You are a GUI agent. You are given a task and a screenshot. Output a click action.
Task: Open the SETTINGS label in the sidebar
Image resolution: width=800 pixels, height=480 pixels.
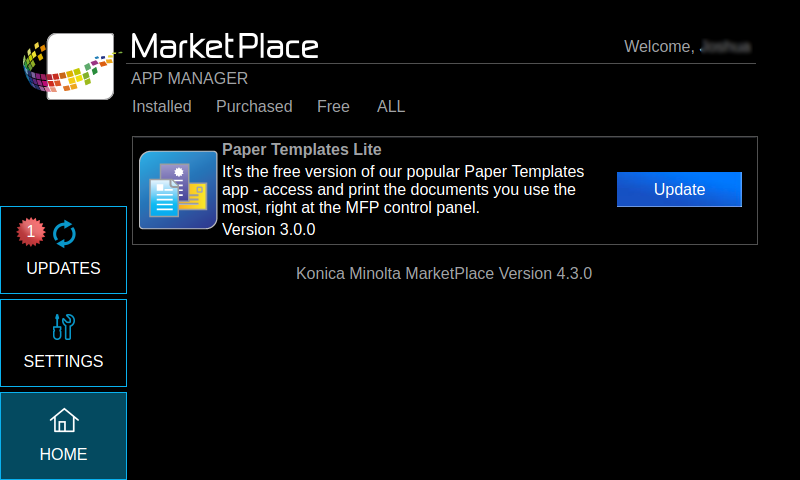63,361
